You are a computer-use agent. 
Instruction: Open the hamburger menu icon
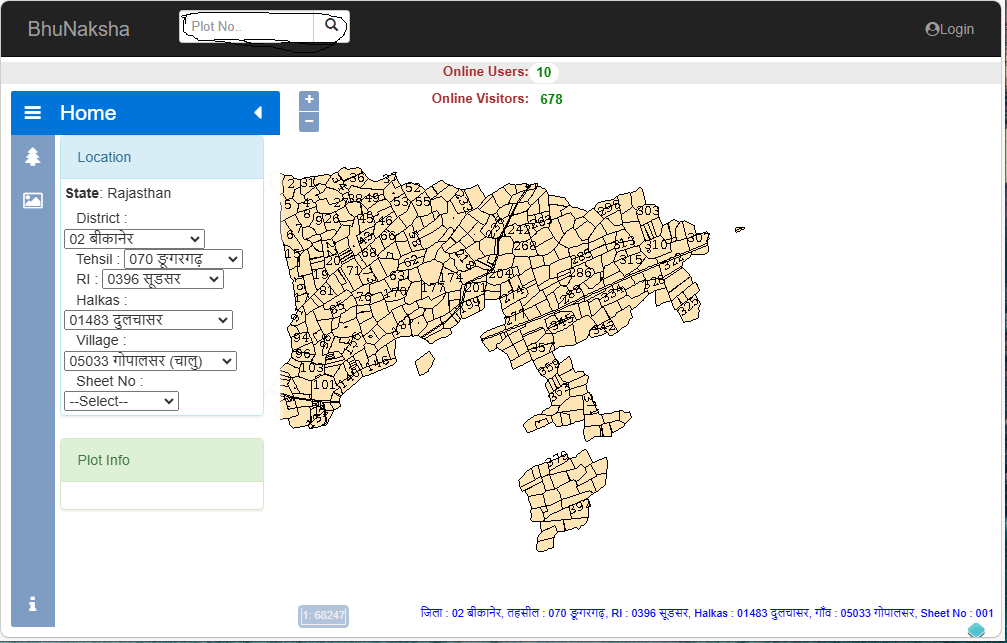click(x=33, y=113)
